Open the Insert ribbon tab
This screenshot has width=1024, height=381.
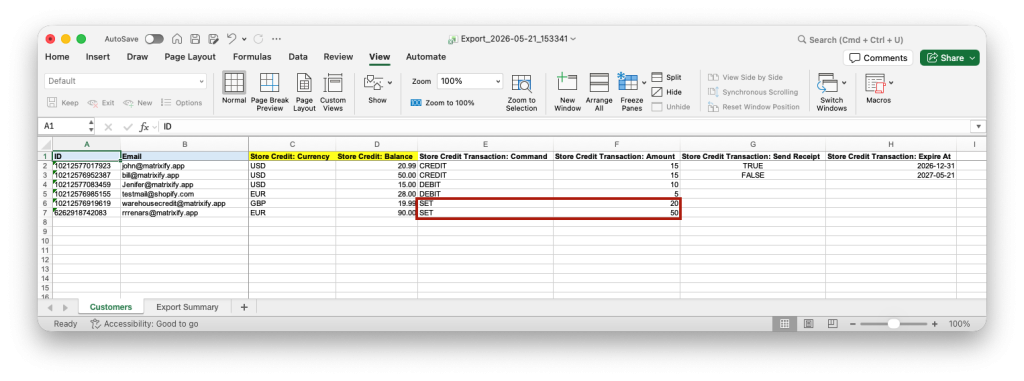98,57
